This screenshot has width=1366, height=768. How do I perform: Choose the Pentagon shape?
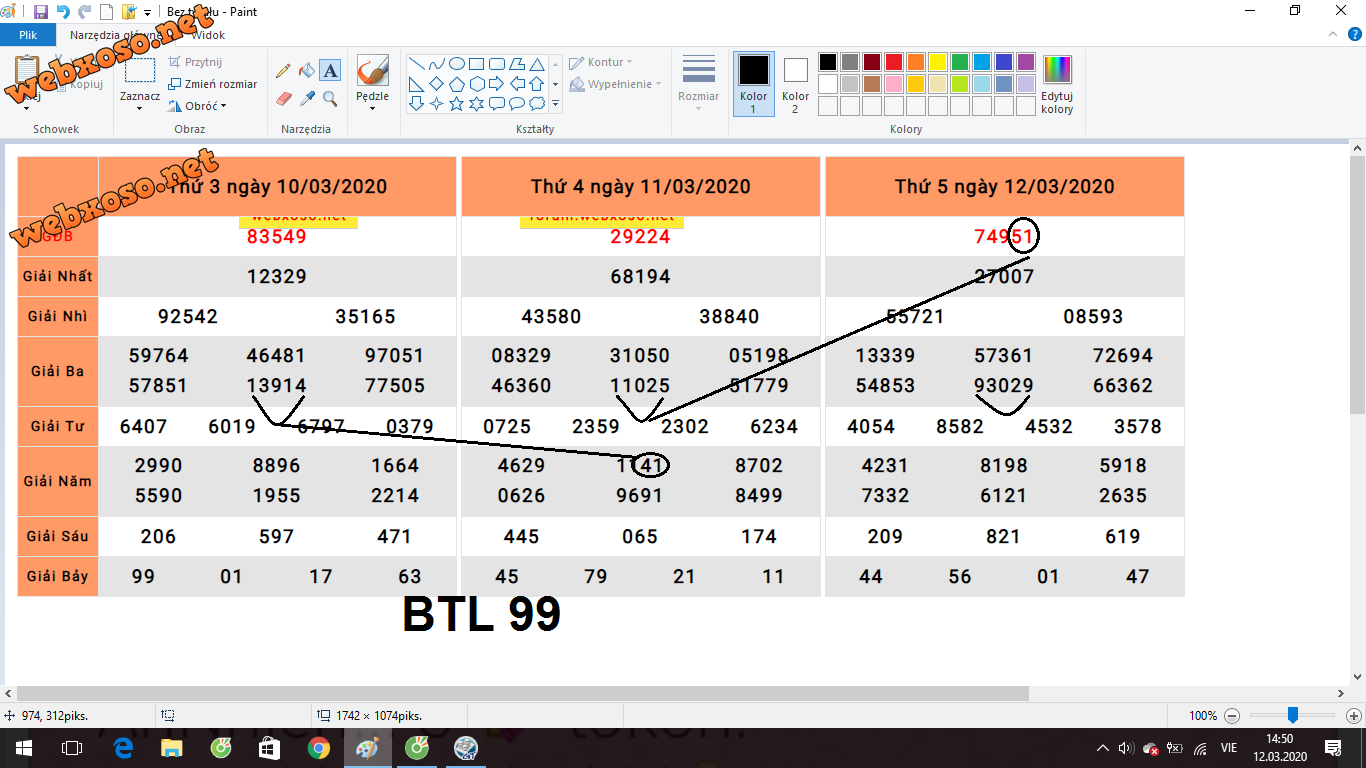click(456, 83)
